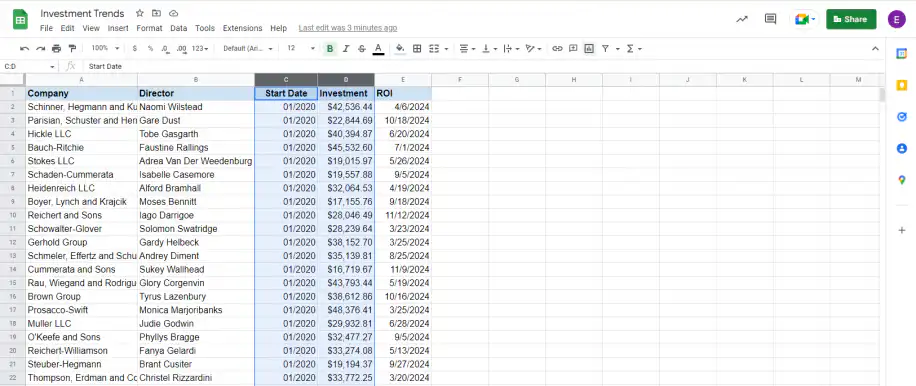This screenshot has width=916, height=386.
Task: Print the spreadsheet
Action: click(56, 48)
